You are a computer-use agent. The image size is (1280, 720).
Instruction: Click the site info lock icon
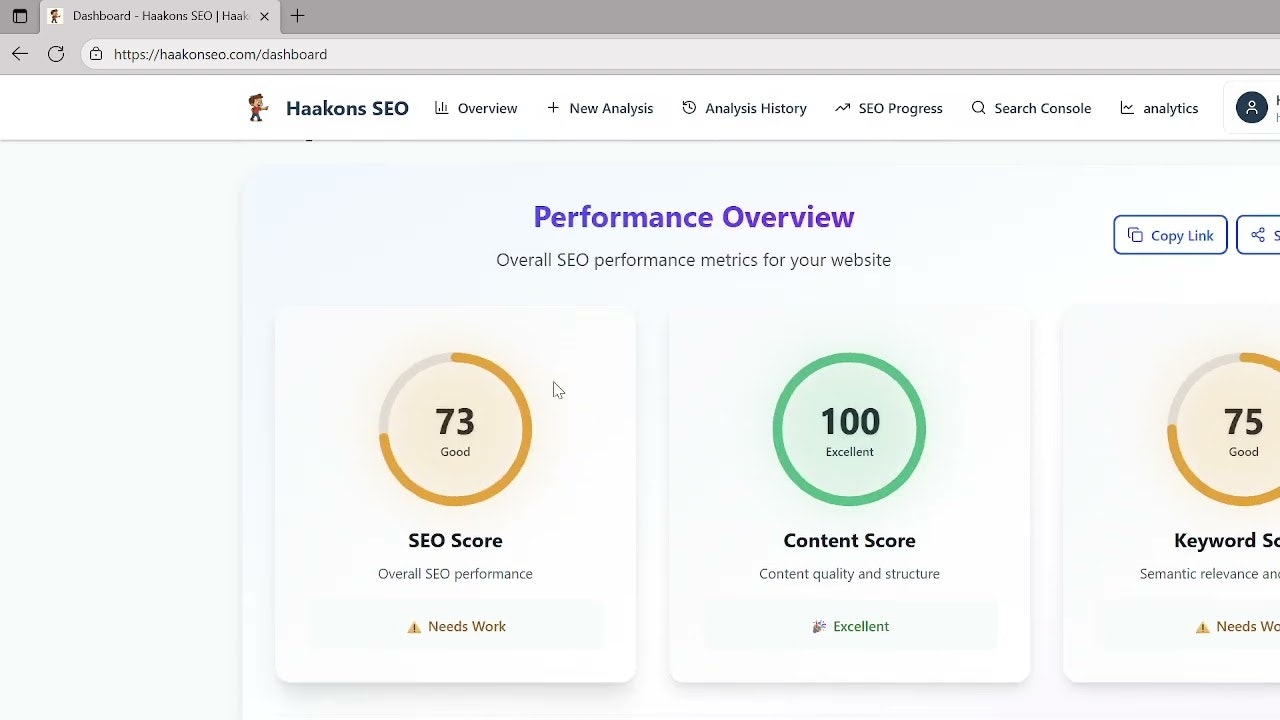pos(96,54)
